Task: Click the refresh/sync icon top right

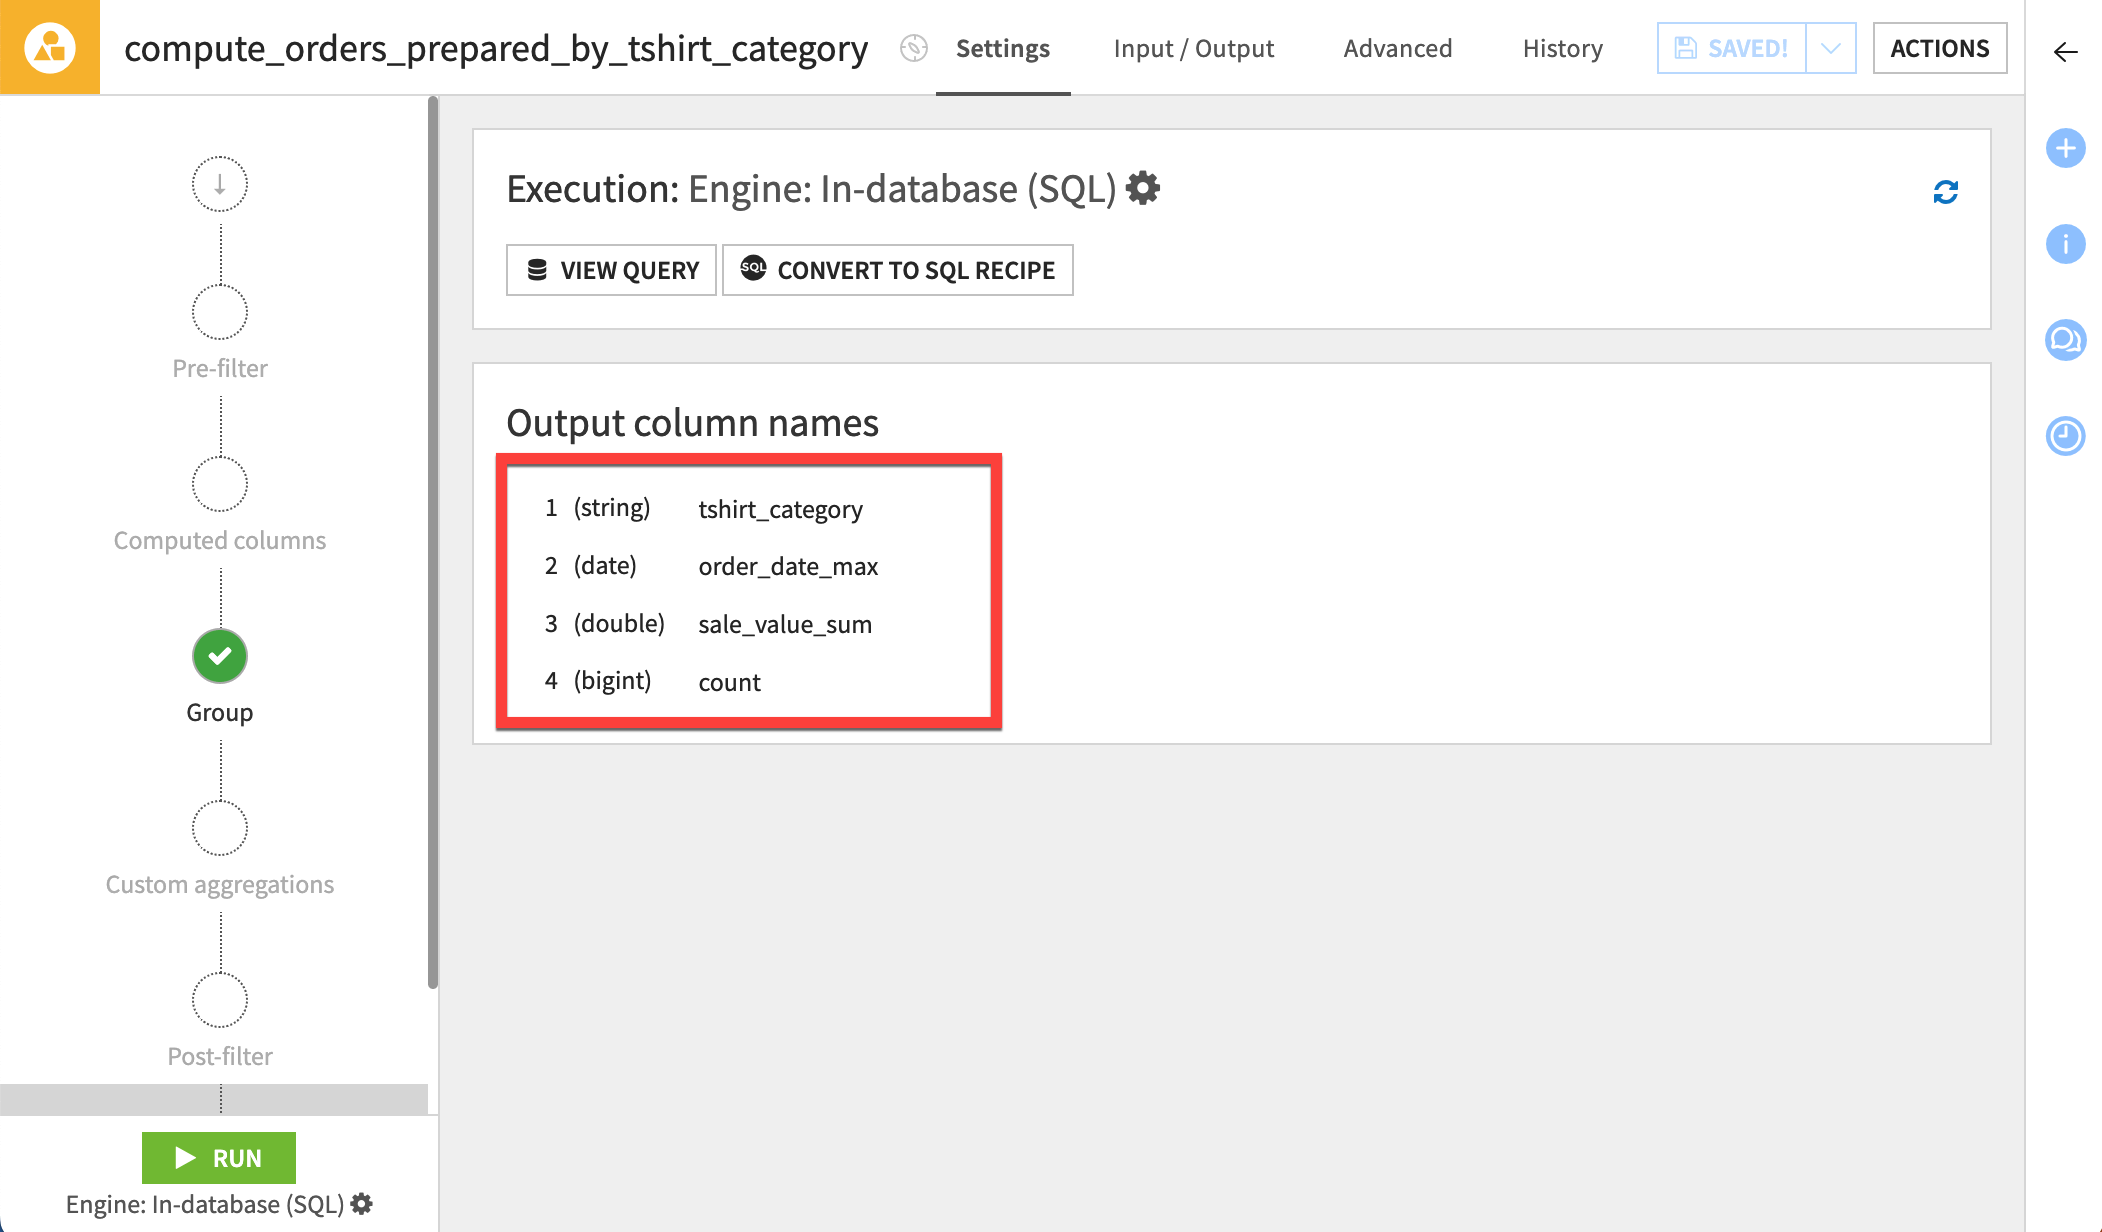Action: 1945,191
